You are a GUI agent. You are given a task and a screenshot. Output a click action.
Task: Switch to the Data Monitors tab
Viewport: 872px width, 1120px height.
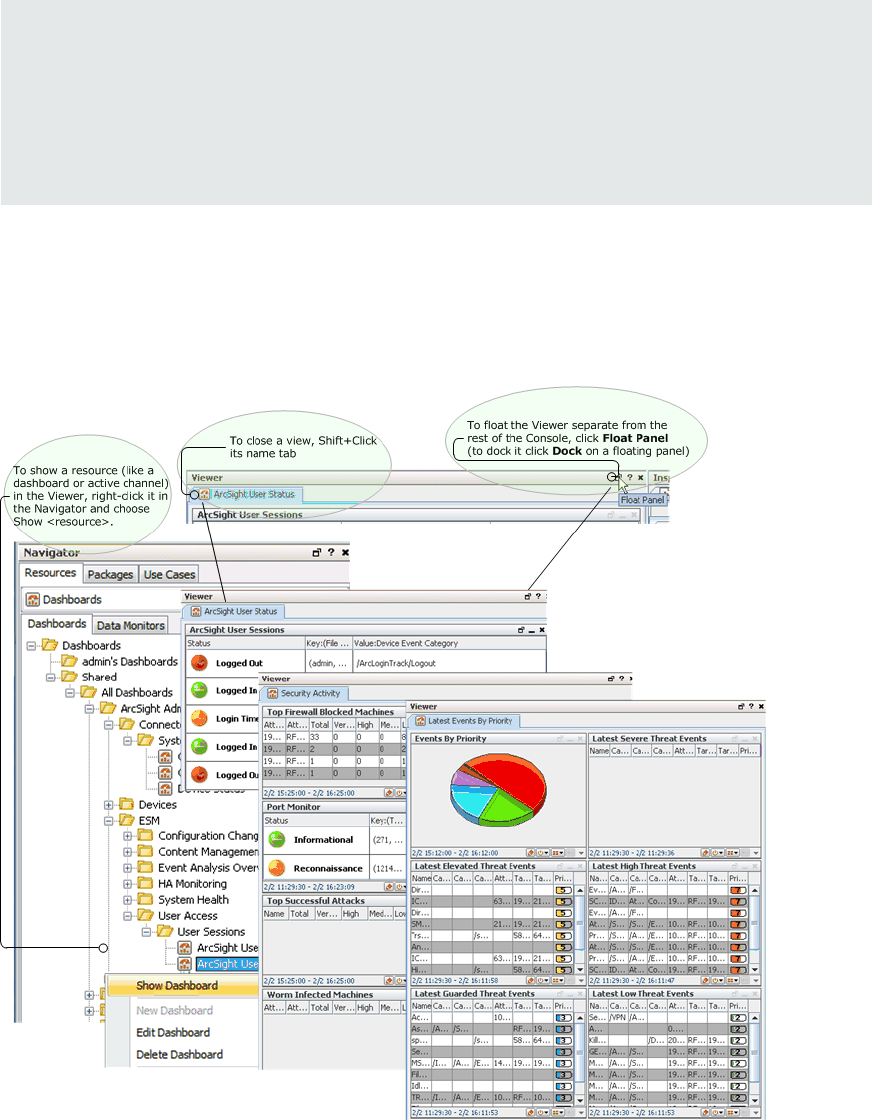pos(131,625)
